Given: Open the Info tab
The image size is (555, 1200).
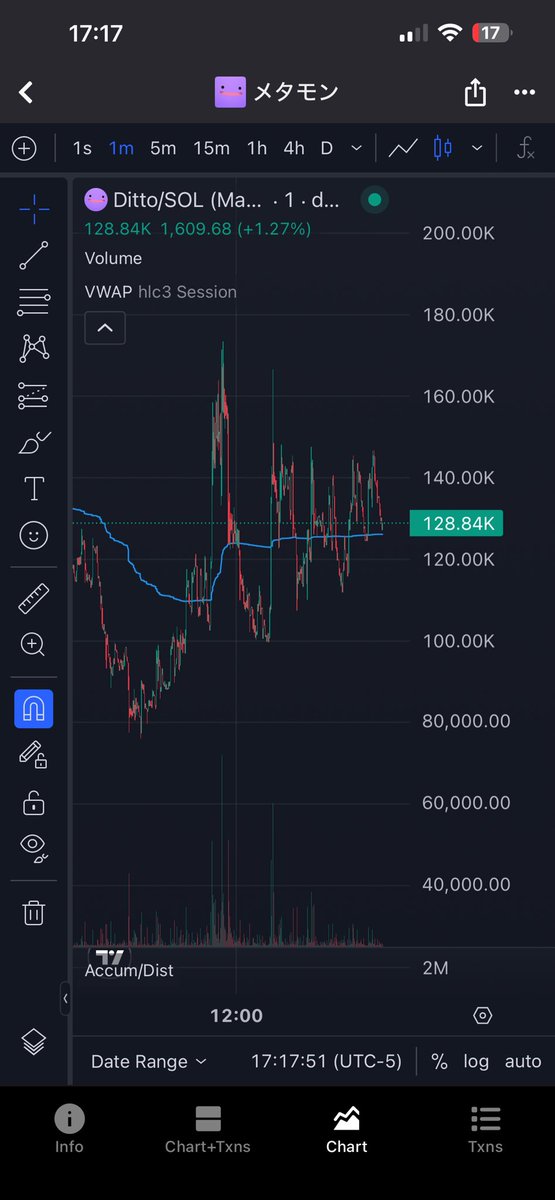Looking at the screenshot, I should [69, 1130].
